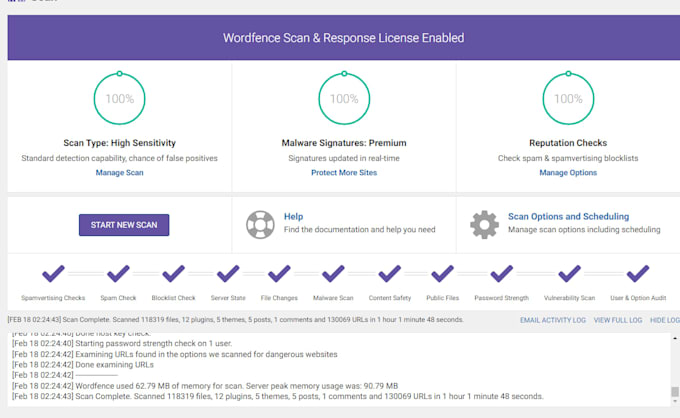
Task: Click the Server State checkmark icon
Action: (x=228, y=273)
